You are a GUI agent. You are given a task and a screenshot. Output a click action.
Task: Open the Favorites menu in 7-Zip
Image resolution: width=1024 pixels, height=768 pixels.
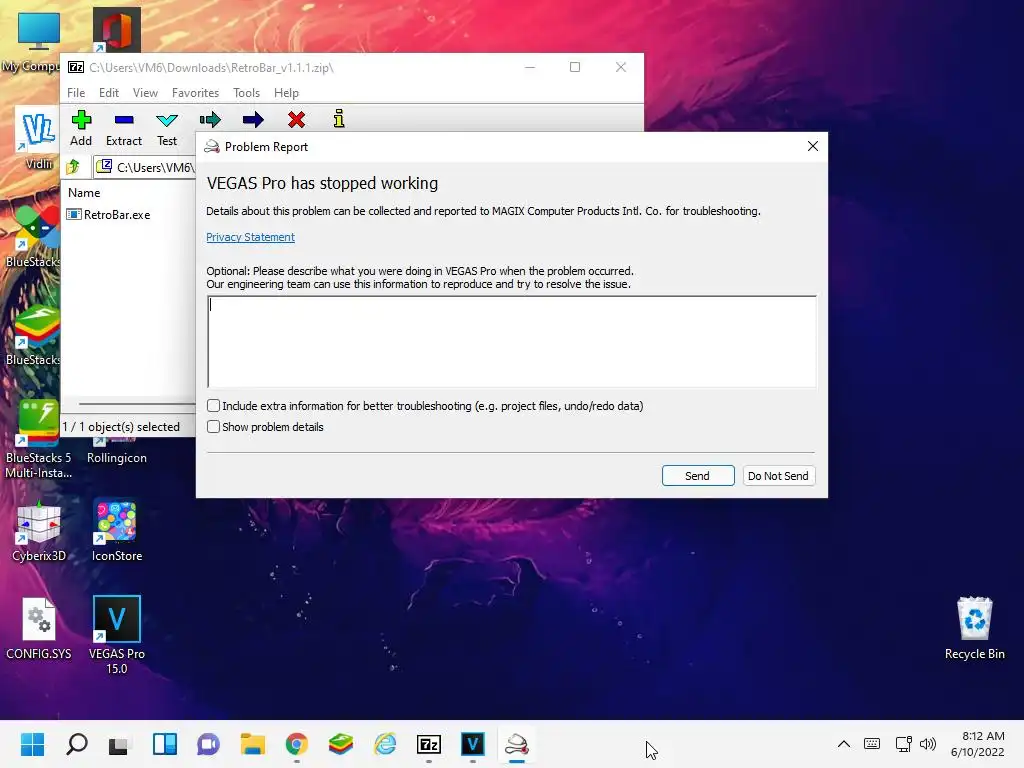195,93
